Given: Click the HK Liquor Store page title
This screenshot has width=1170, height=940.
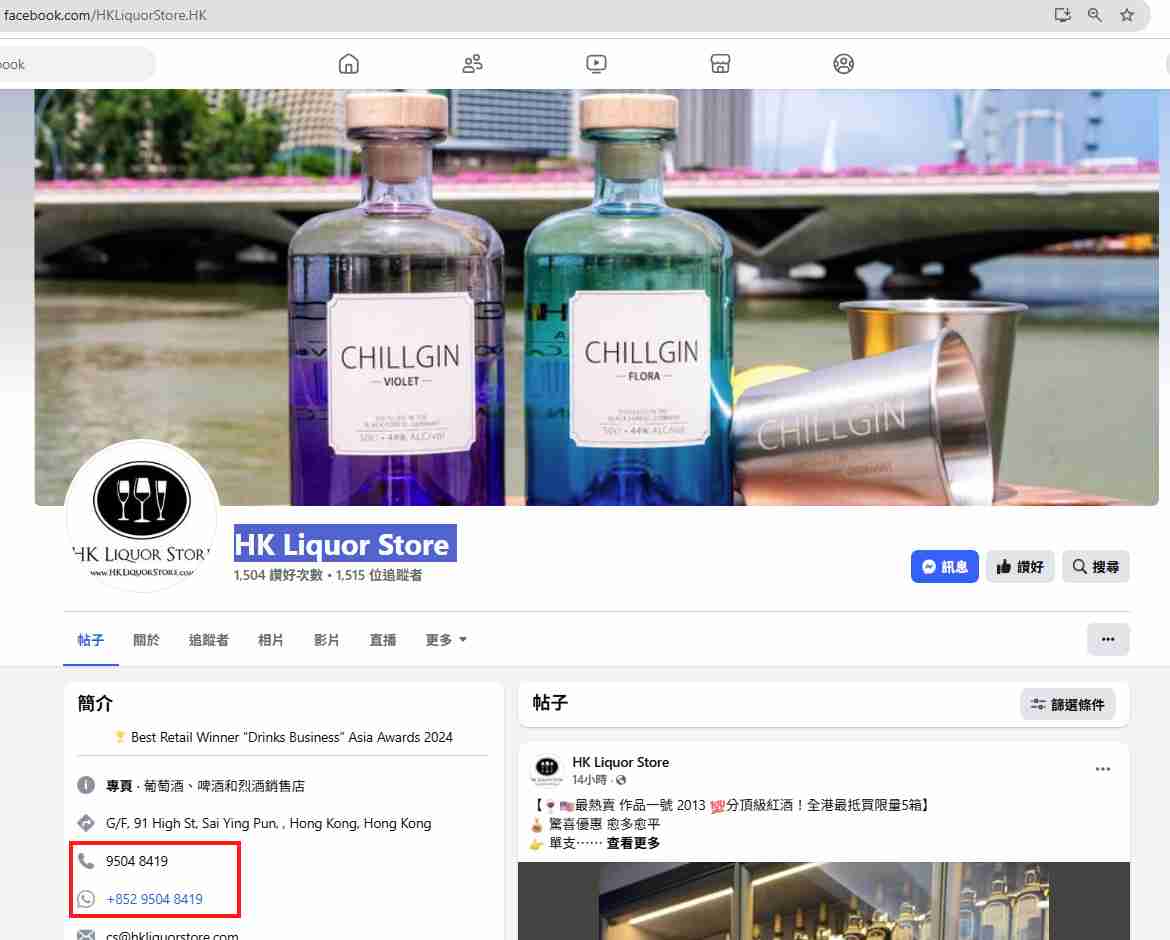Looking at the screenshot, I should click(342, 545).
